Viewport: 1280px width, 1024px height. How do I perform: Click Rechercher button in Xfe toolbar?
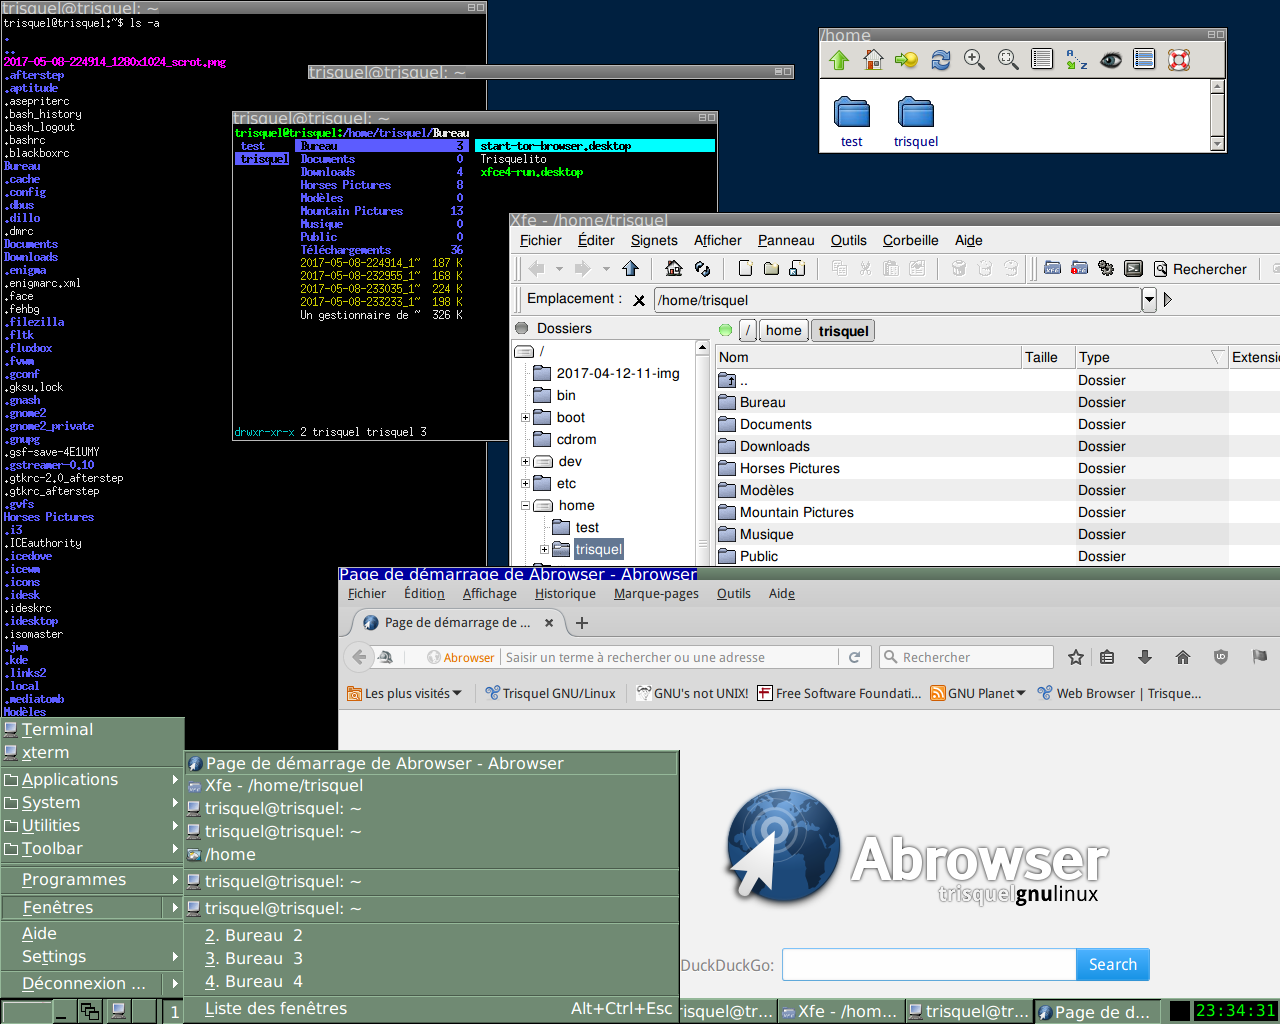1200,269
